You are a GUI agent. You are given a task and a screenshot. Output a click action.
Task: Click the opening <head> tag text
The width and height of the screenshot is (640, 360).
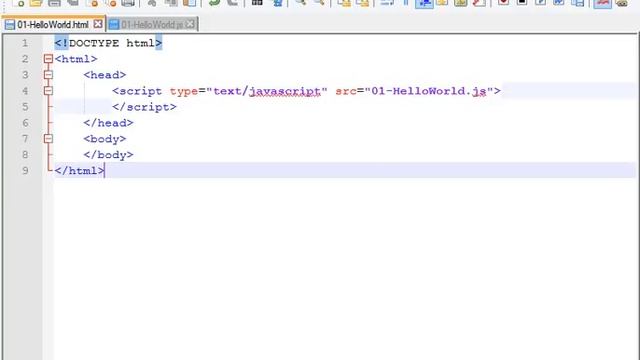click(x=104, y=75)
